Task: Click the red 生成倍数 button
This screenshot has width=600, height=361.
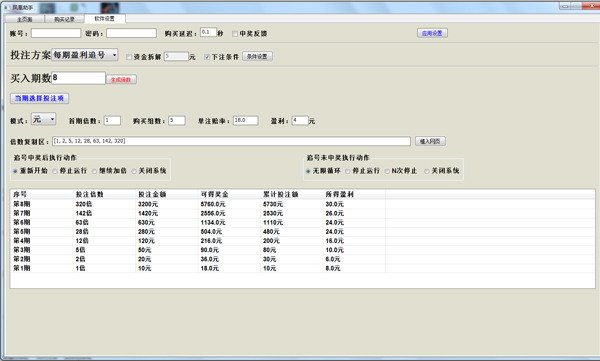Action: [x=121, y=80]
